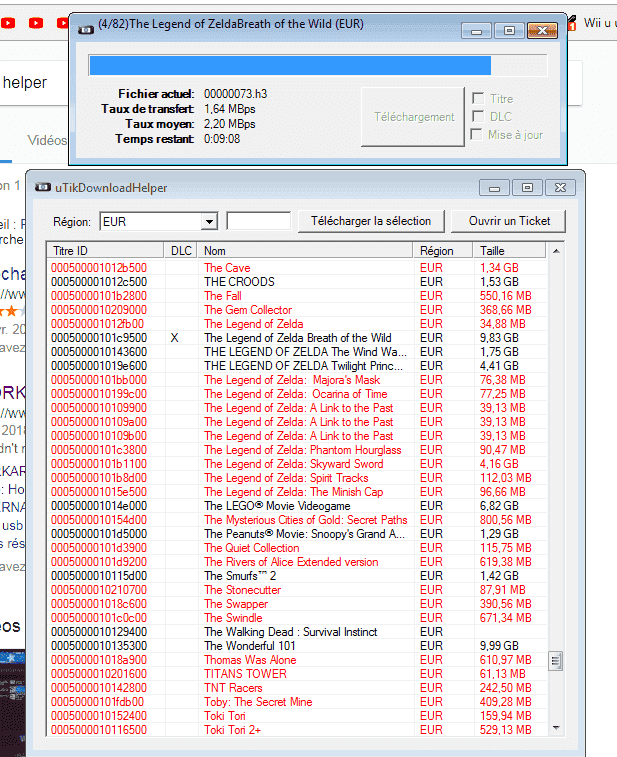Minimize the uTikDownloadHelper window
The height and width of the screenshot is (757, 617).
pos(494,187)
